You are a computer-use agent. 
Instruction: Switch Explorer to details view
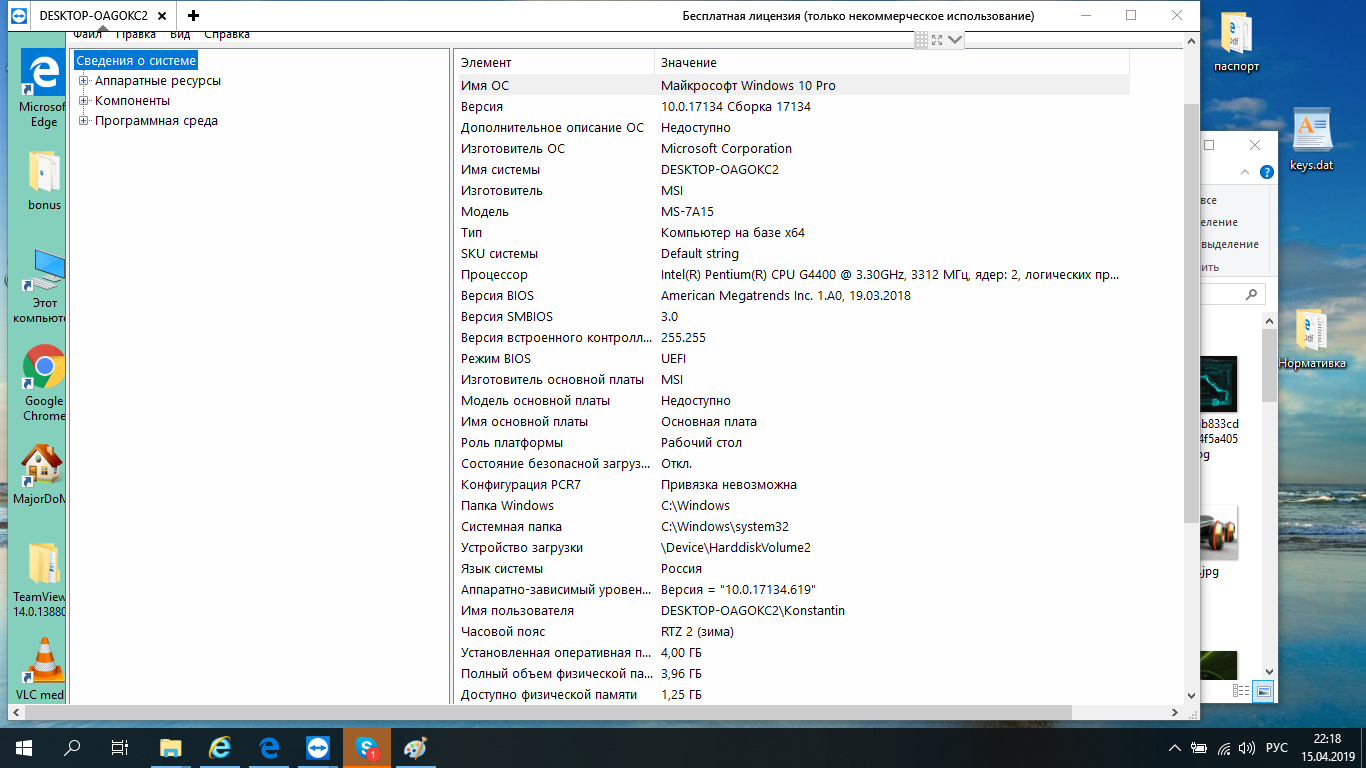(1241, 691)
